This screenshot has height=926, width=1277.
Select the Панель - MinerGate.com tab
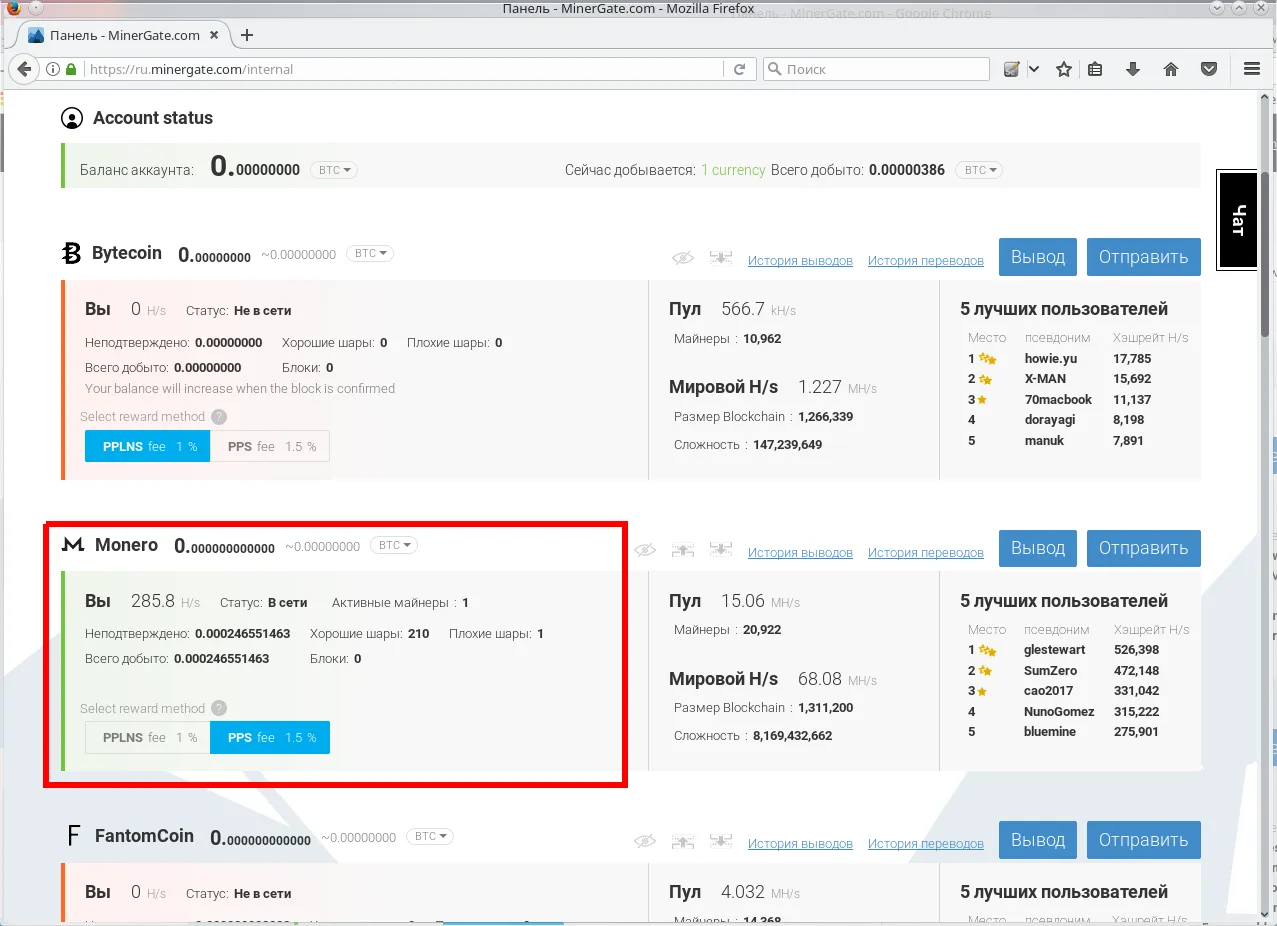click(125, 35)
